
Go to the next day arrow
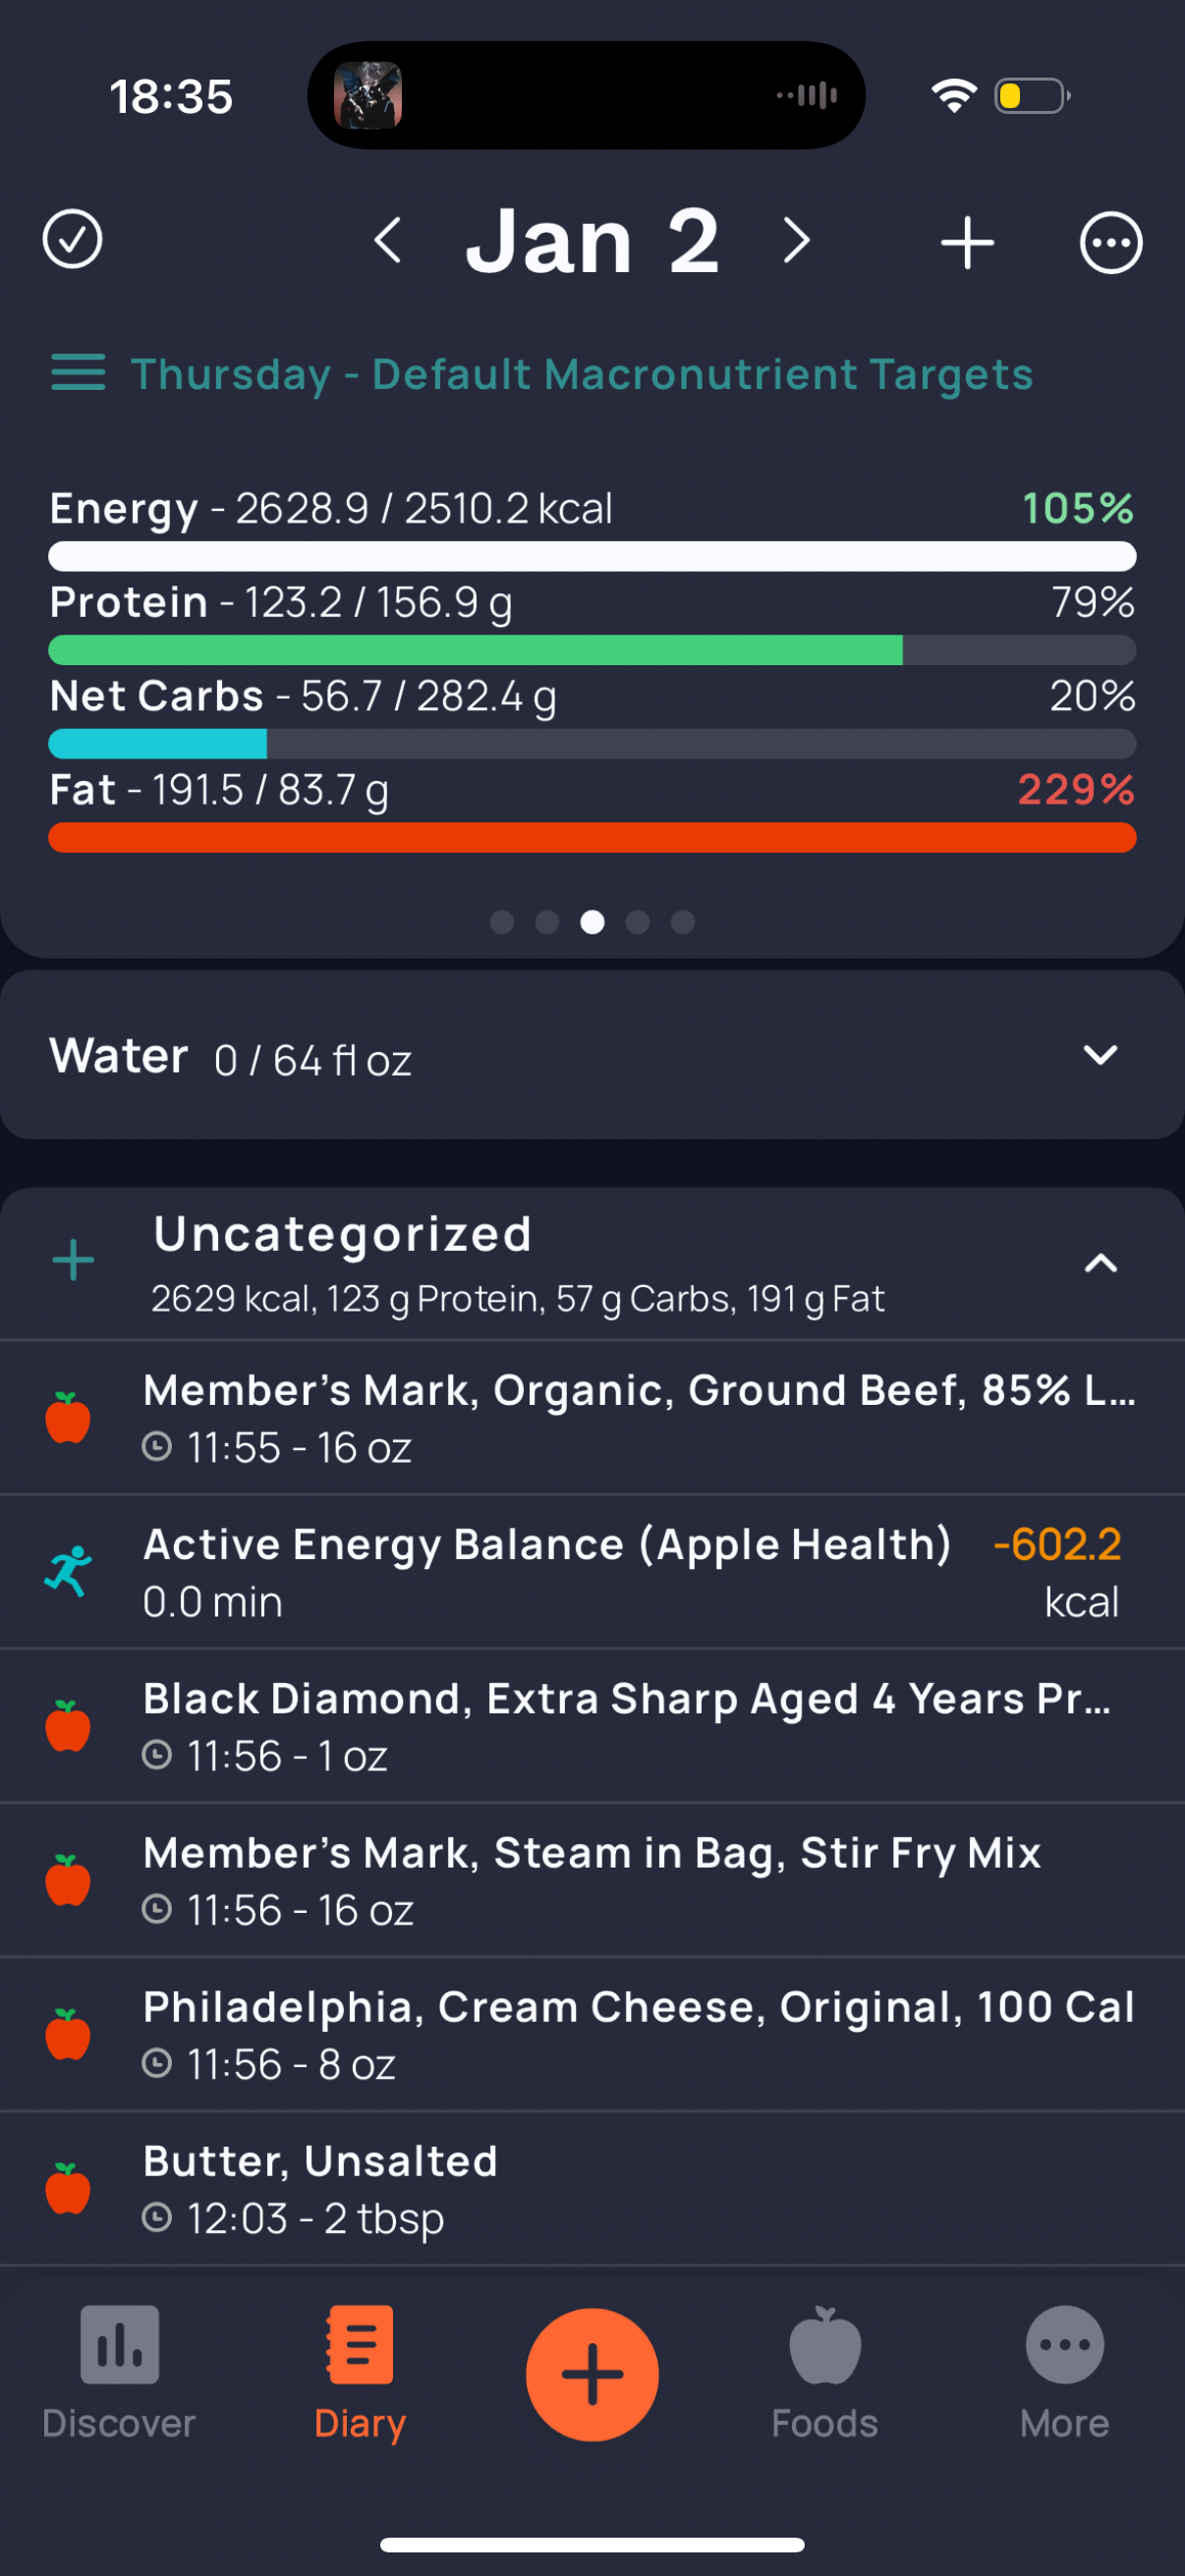coord(796,241)
